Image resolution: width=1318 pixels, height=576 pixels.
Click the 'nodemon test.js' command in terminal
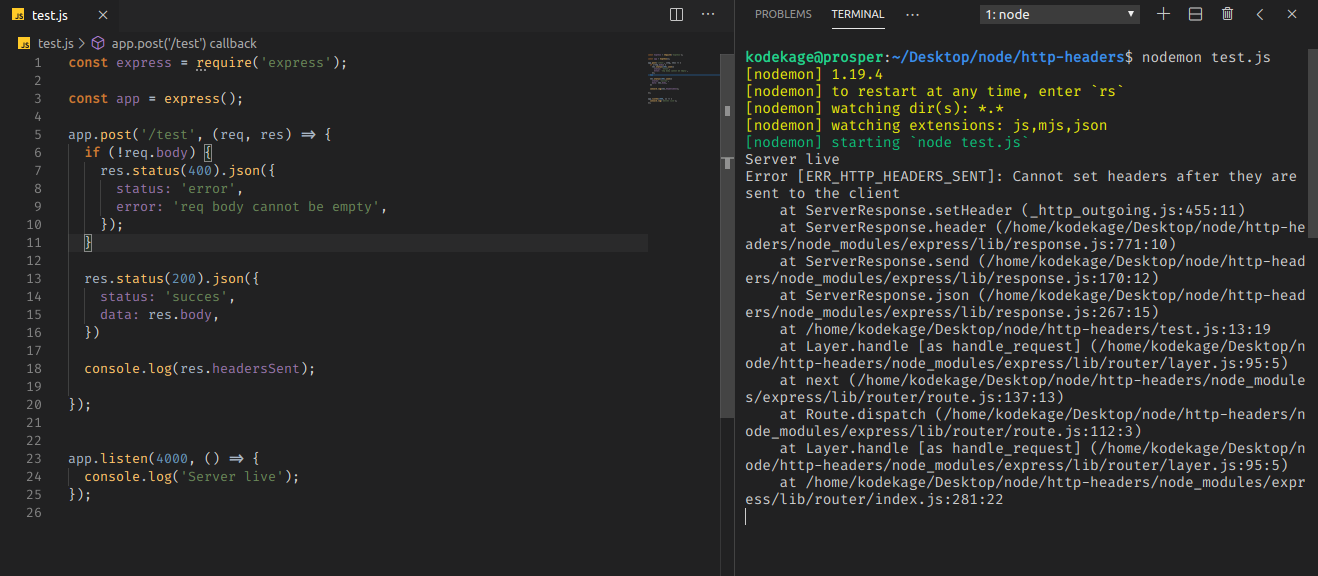(x=1206, y=57)
